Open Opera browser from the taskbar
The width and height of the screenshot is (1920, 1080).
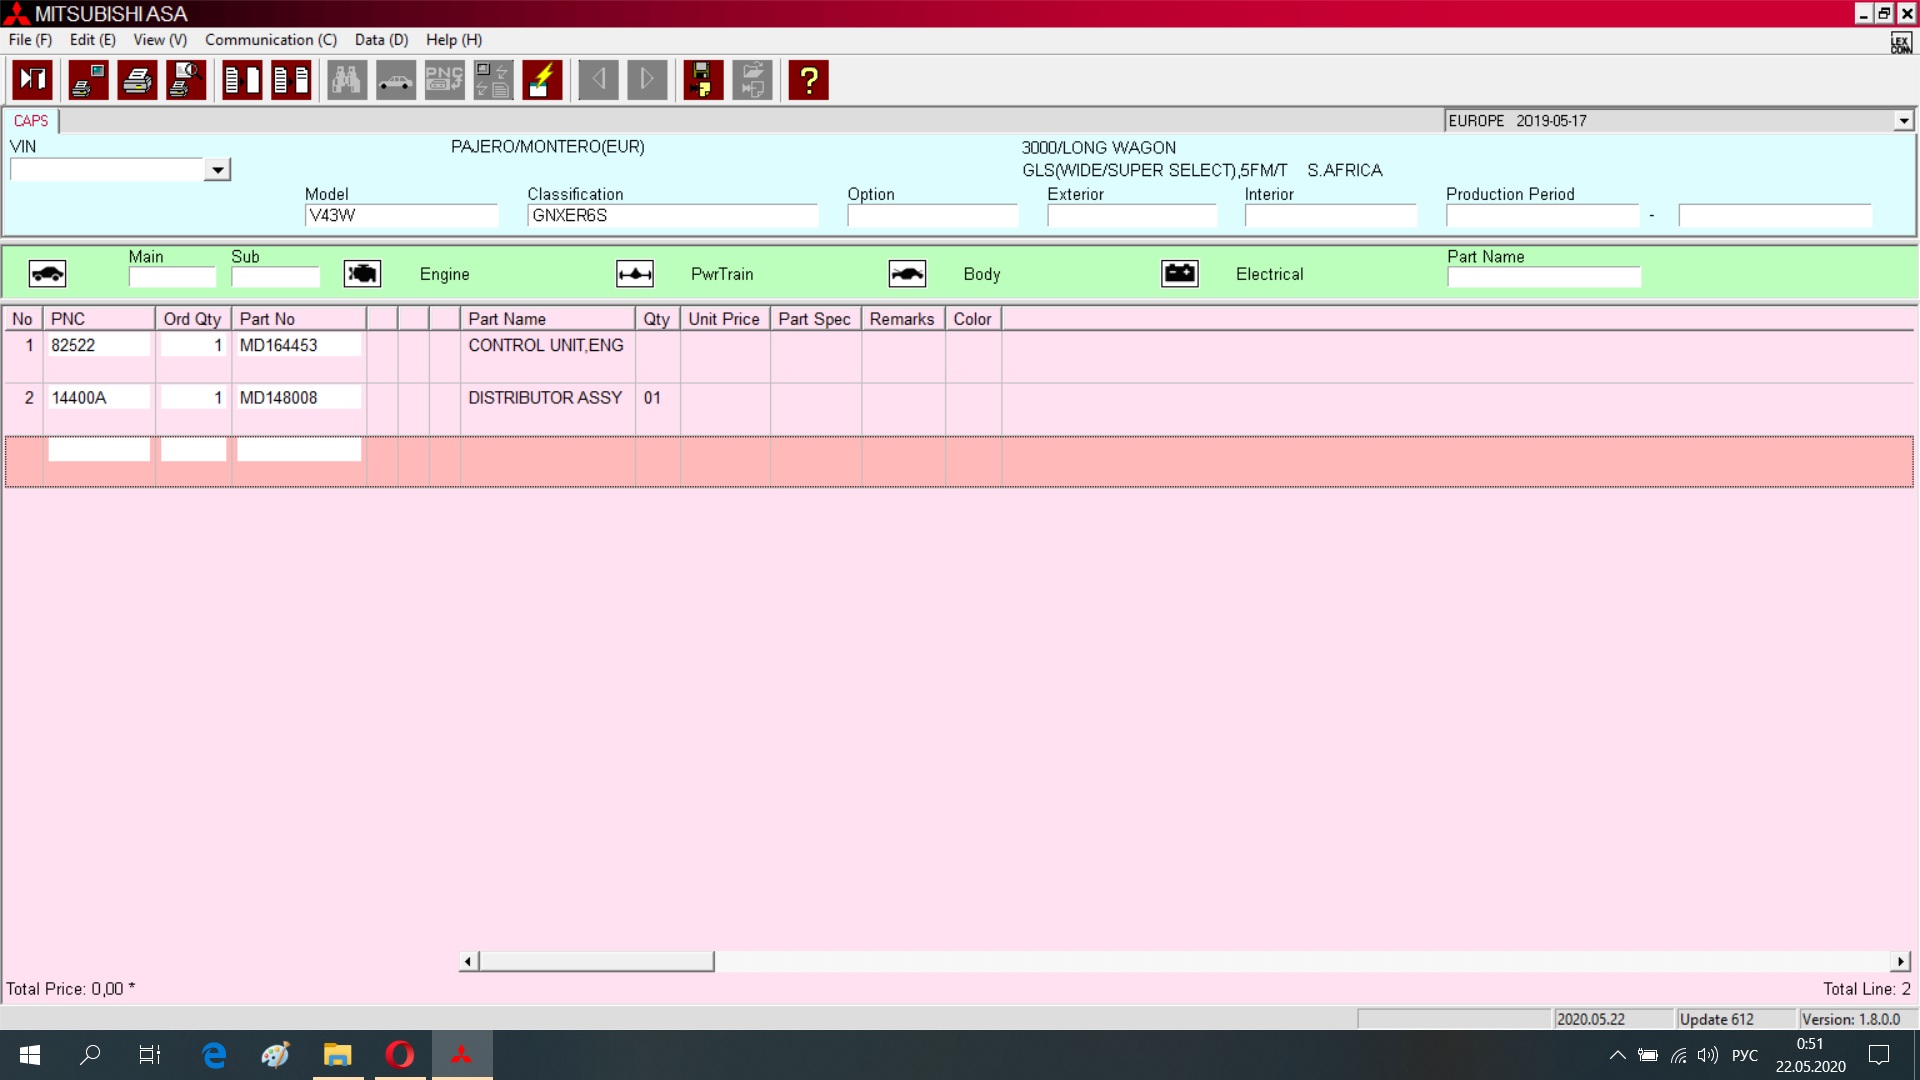[400, 1055]
